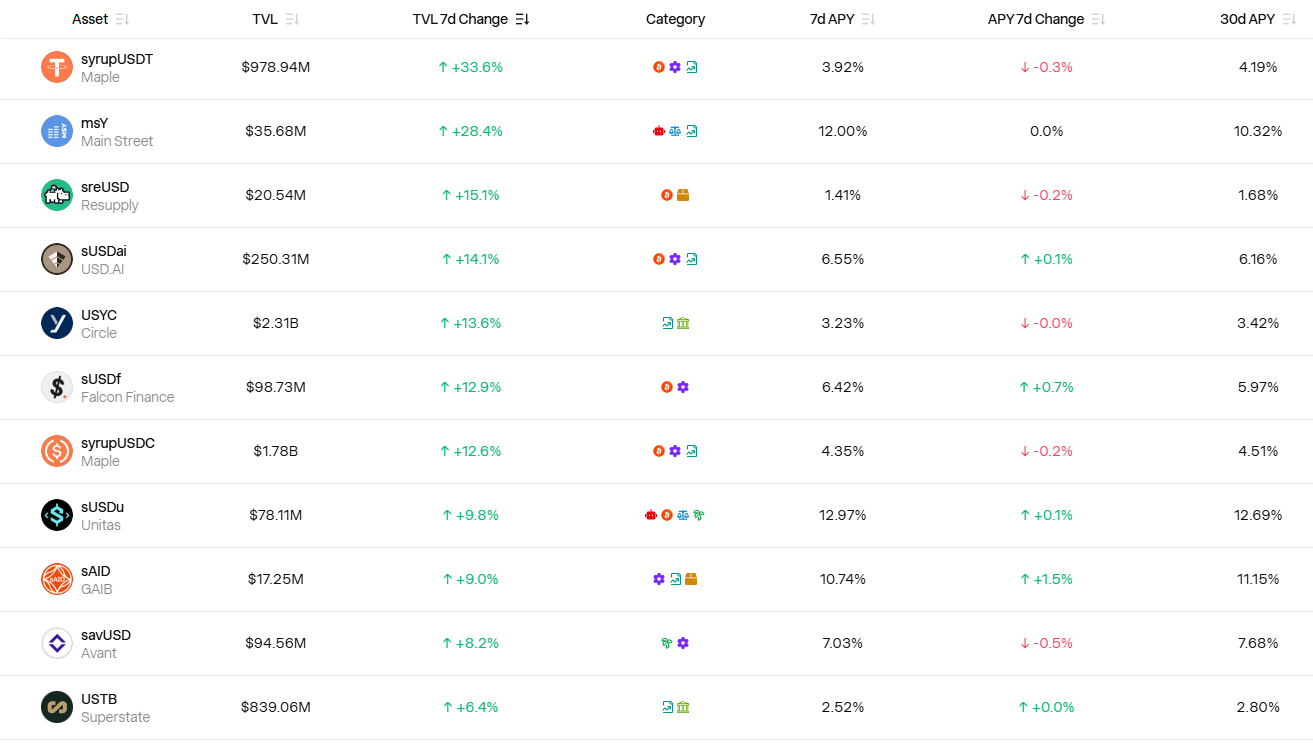Click the $2.31B TVL value
Screen dimensions: 1313x743
(x=276, y=323)
